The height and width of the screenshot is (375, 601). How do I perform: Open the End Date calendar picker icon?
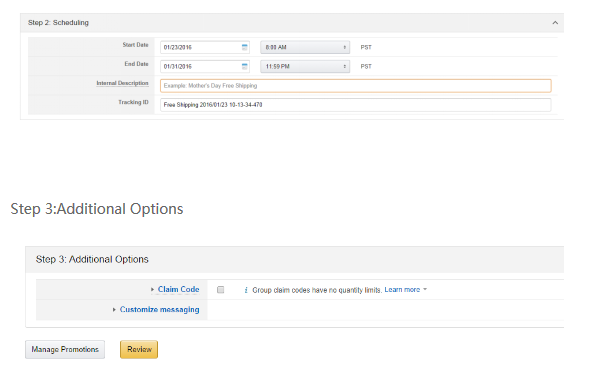click(x=245, y=66)
